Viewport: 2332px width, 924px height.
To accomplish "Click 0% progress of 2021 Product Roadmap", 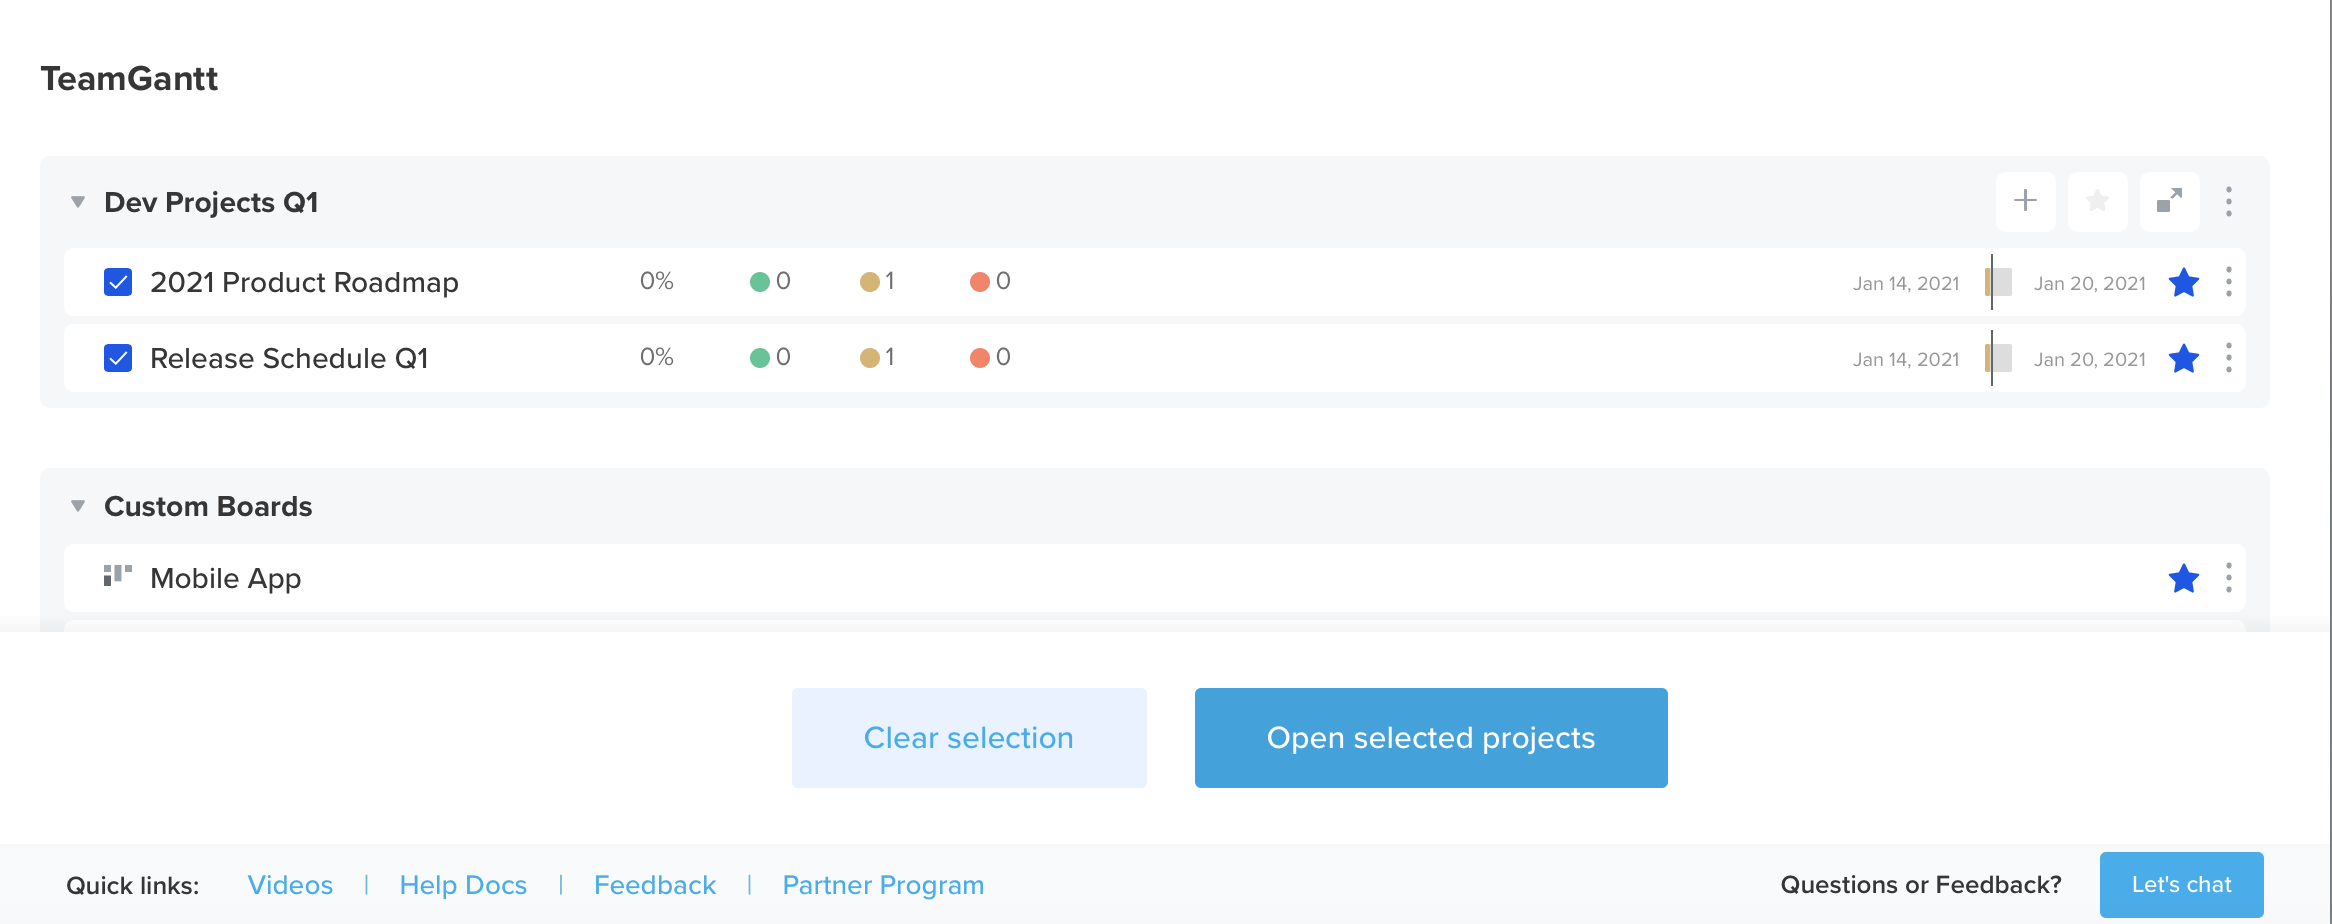I will (657, 281).
